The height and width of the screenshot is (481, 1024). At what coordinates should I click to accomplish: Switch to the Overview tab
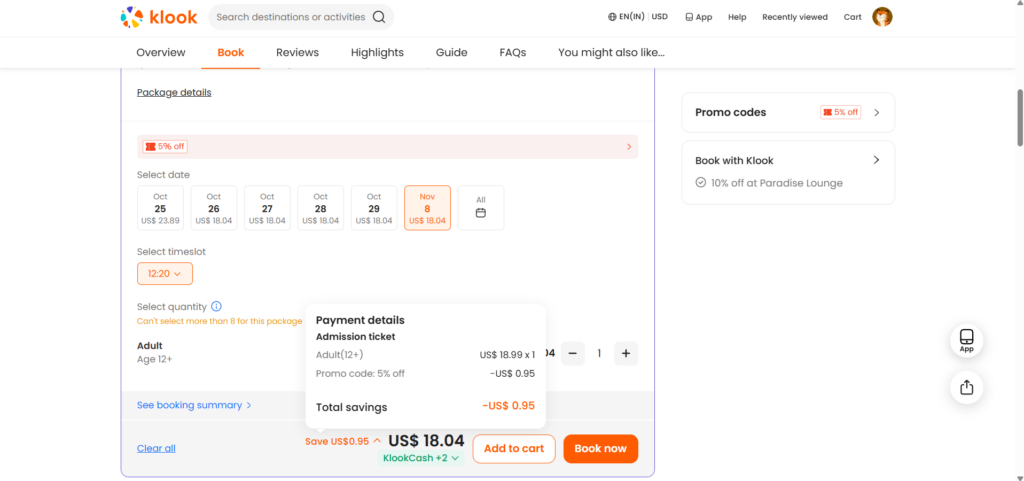(161, 52)
